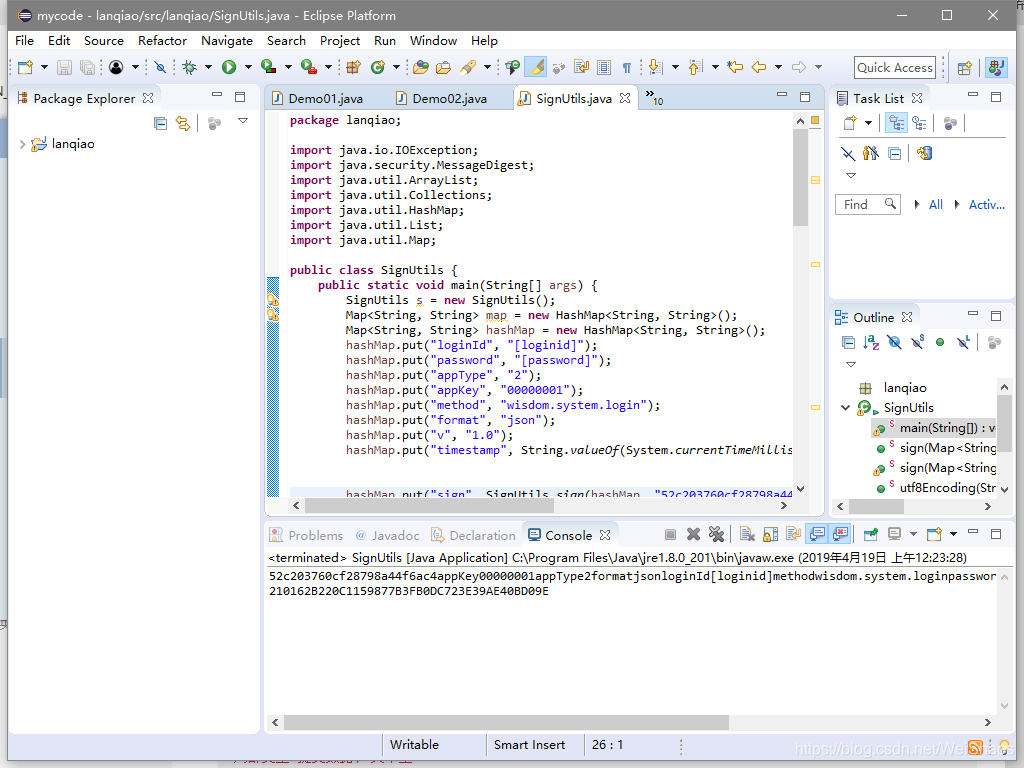This screenshot has height=768, width=1024.
Task: Open the Declaration tab
Action: click(473, 536)
